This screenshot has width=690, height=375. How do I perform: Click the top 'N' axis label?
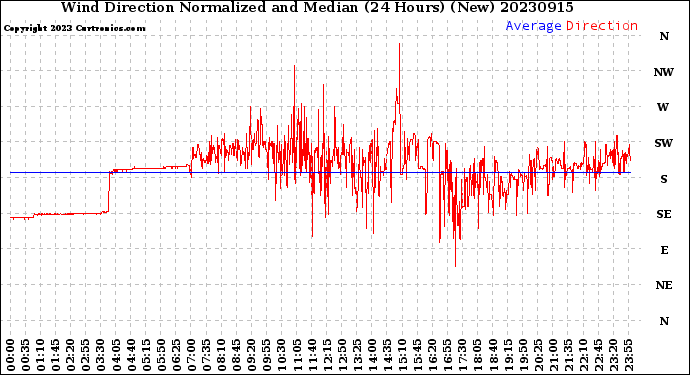664,37
